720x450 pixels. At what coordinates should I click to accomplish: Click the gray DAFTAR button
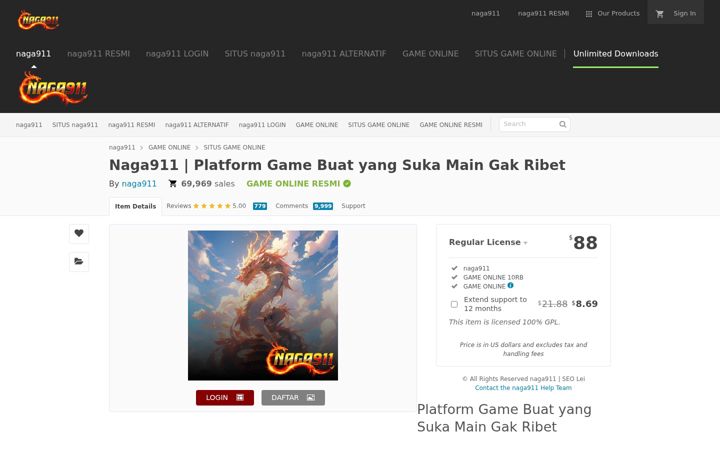[293, 398]
